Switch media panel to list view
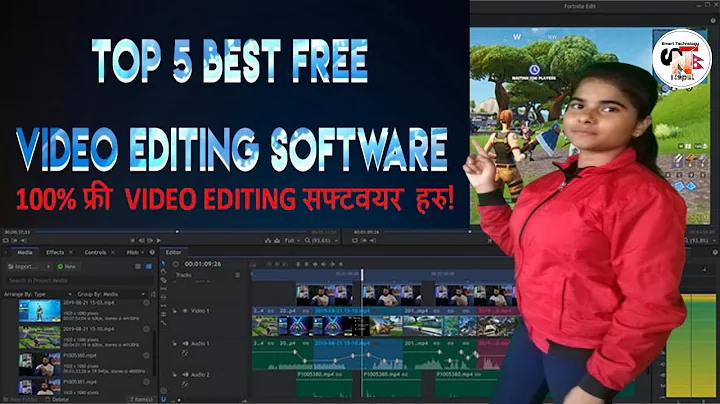720x404 pixels. (x=138, y=266)
